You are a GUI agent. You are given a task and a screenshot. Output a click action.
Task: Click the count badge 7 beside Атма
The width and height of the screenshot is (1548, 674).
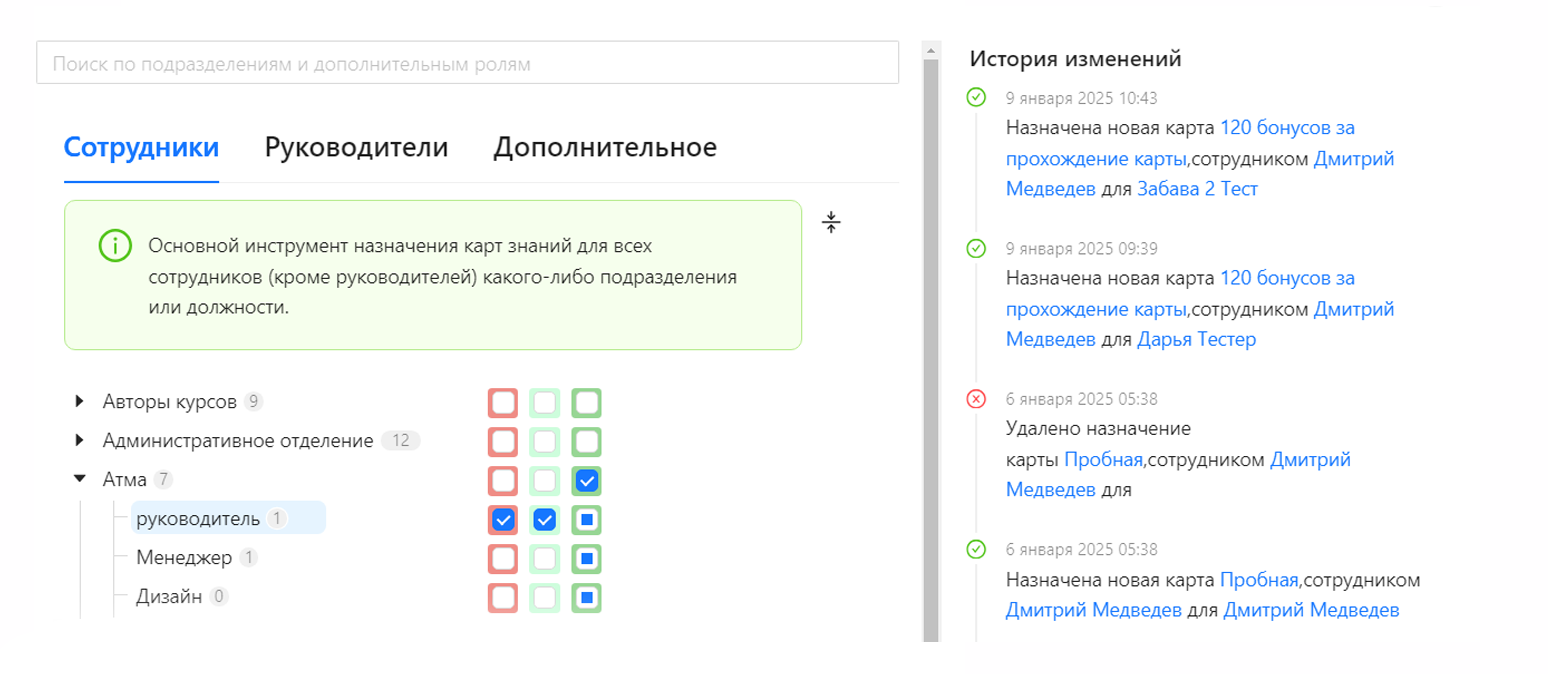pos(162,479)
